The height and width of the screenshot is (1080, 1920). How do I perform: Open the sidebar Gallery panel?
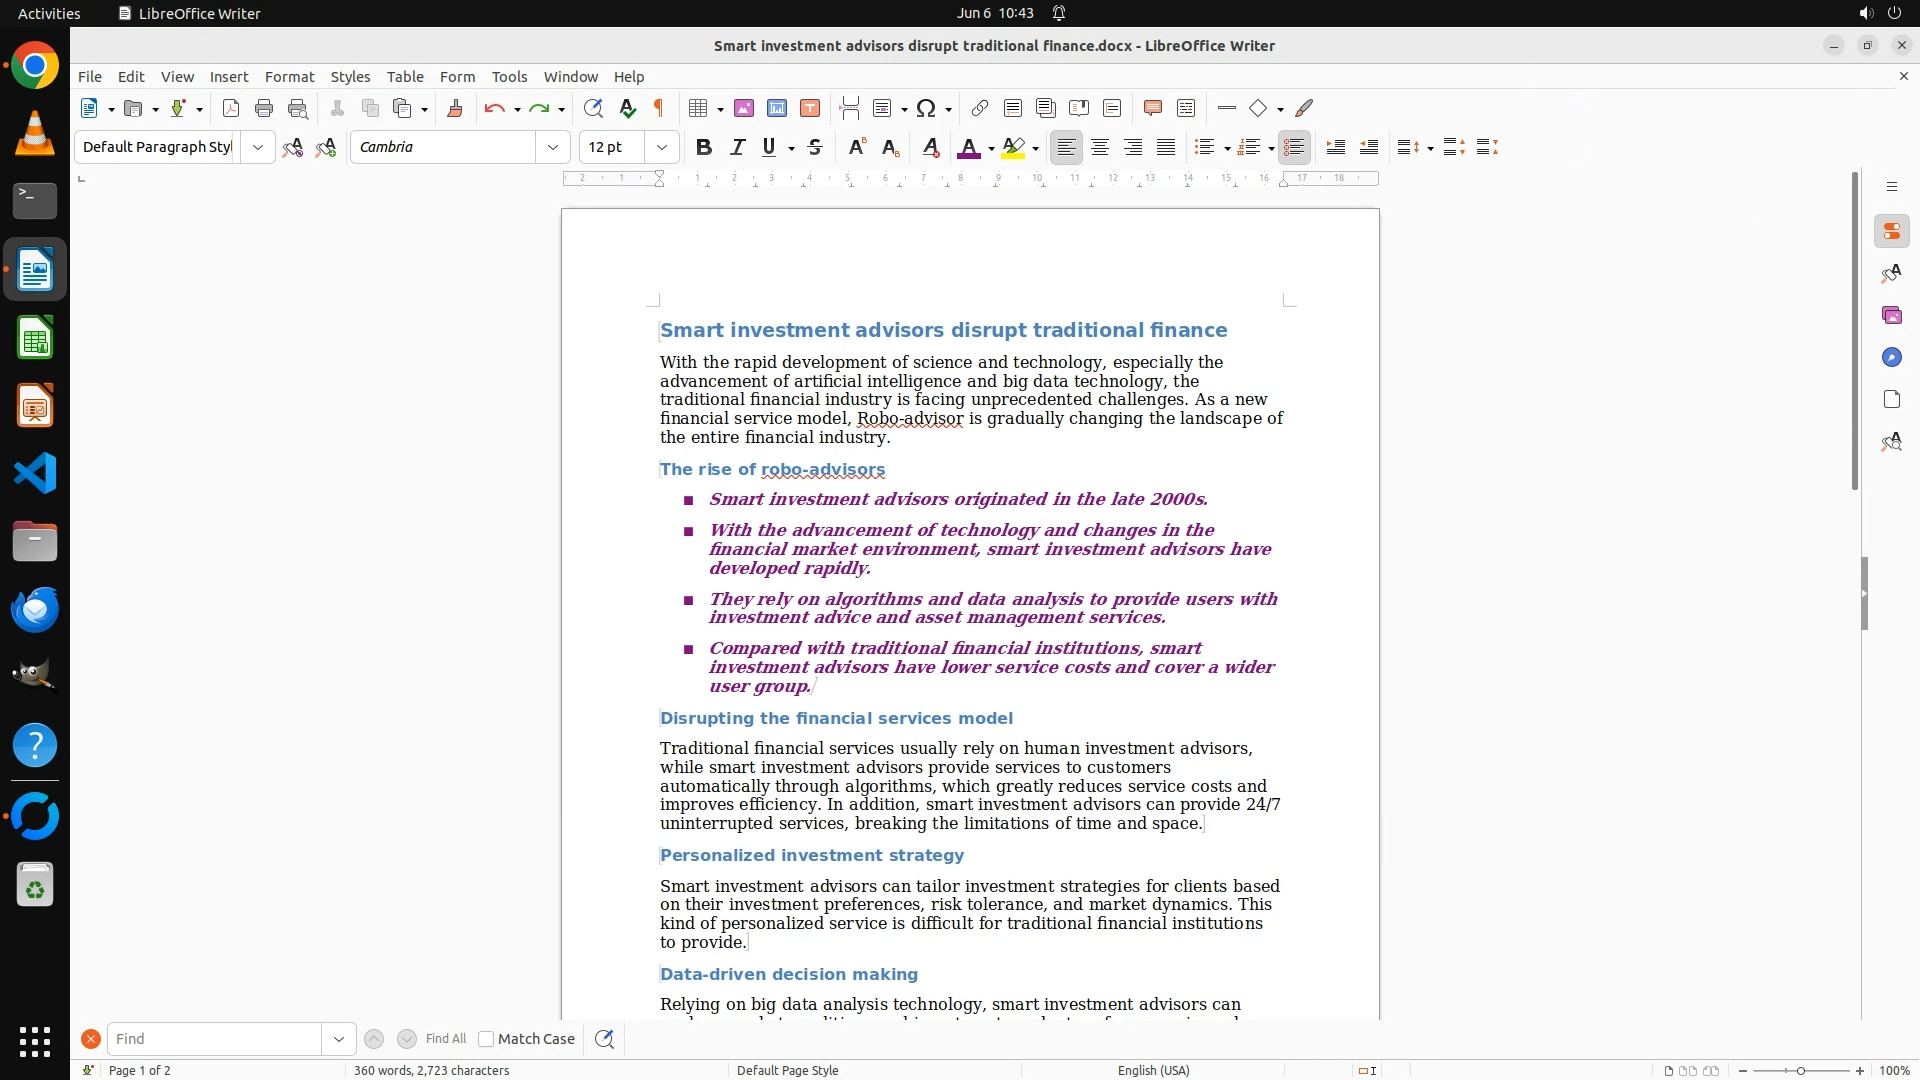1891,316
